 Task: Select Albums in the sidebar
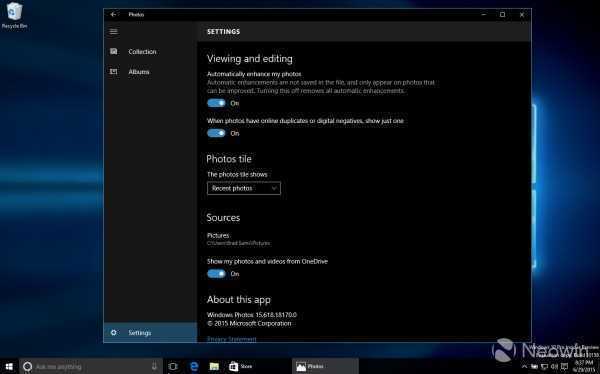139,72
